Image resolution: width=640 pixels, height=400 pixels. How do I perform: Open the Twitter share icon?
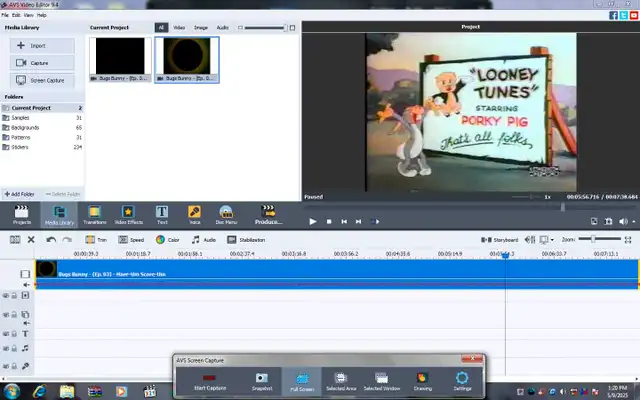(624, 15)
